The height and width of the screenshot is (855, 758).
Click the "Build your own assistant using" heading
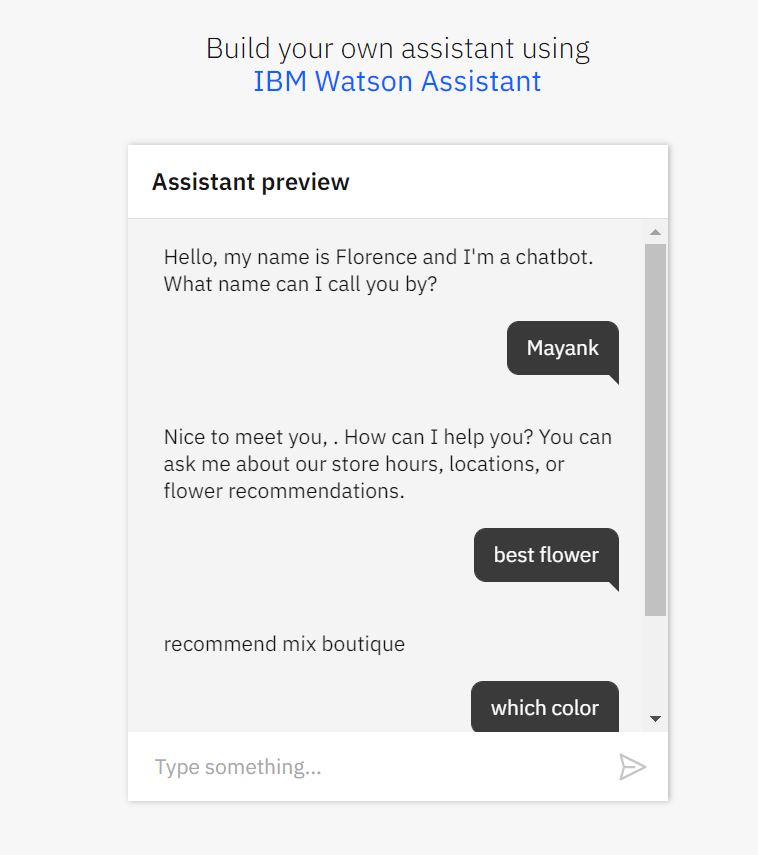click(397, 48)
